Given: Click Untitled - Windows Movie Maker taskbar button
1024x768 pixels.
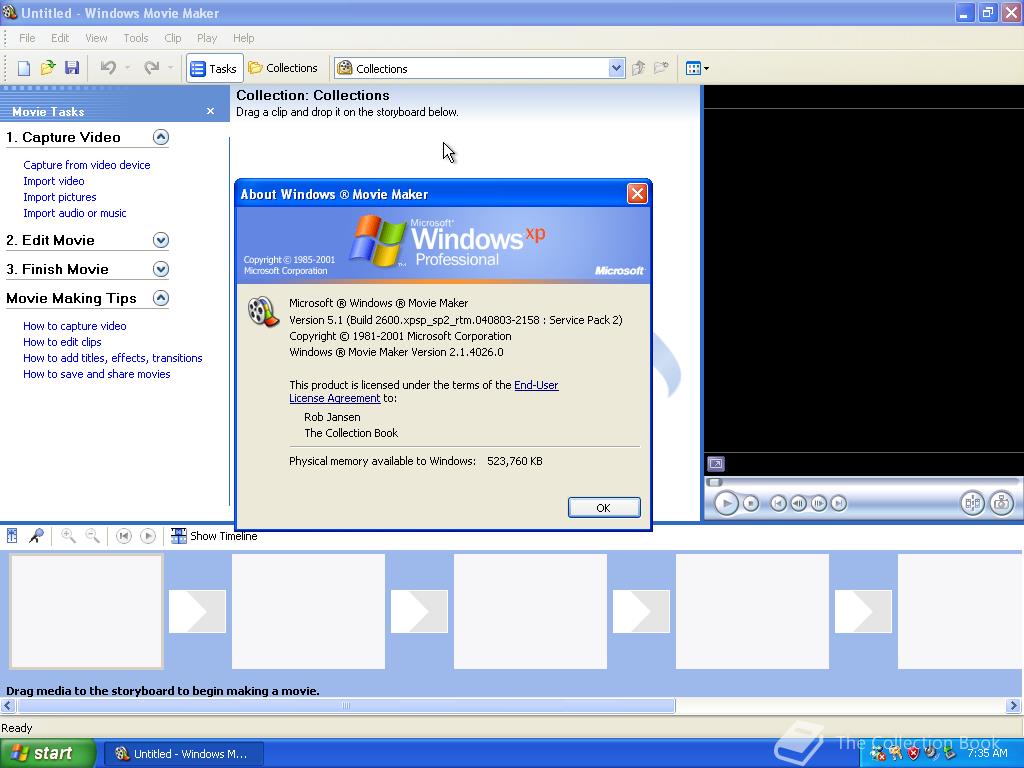Looking at the screenshot, I should pos(184,754).
